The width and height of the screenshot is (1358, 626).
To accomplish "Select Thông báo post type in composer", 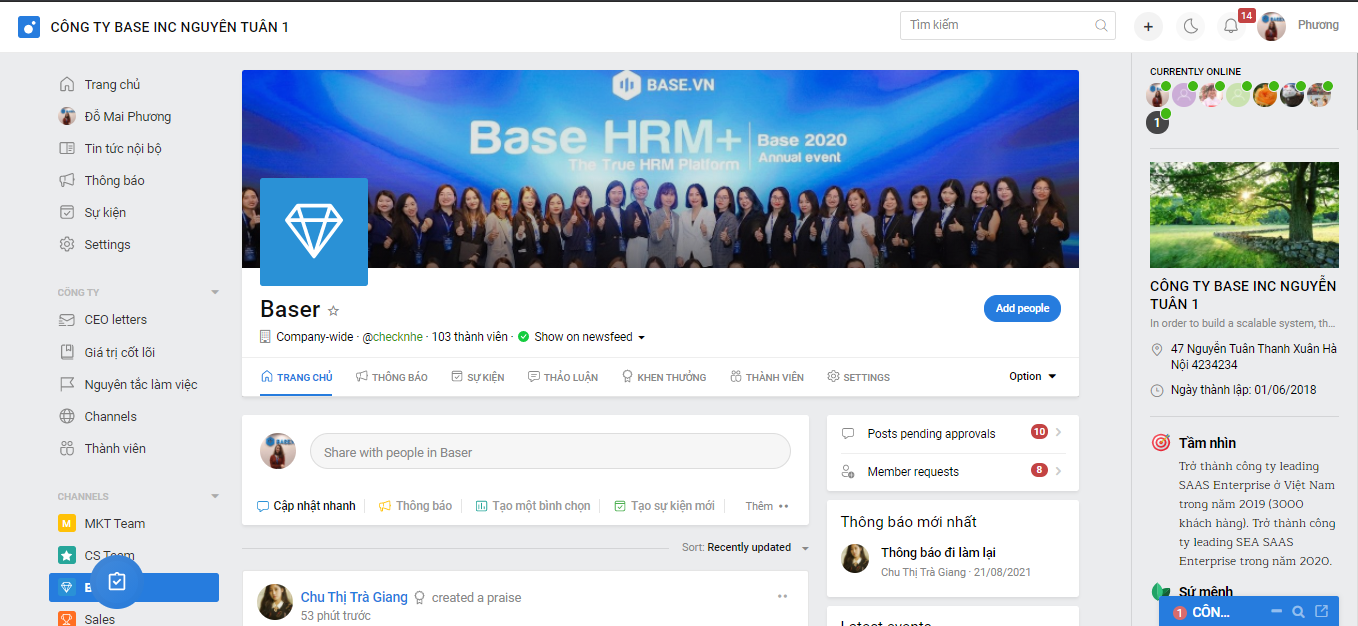I will pyautogui.click(x=415, y=506).
